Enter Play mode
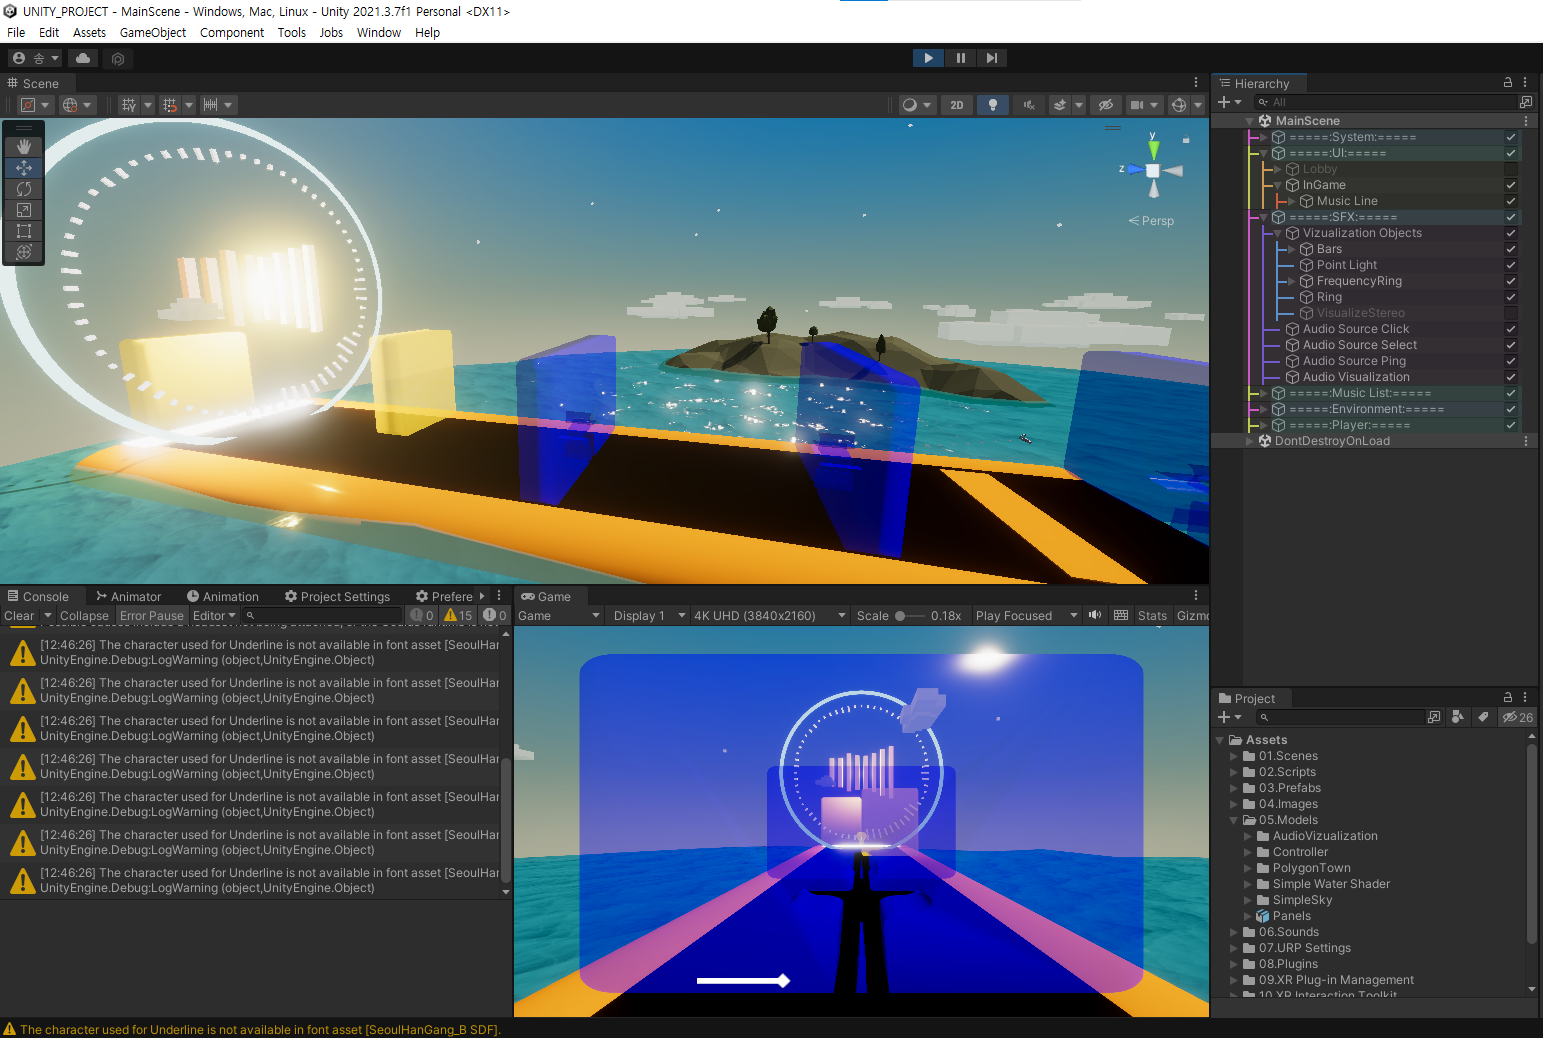This screenshot has width=1543, height=1038. [928, 58]
